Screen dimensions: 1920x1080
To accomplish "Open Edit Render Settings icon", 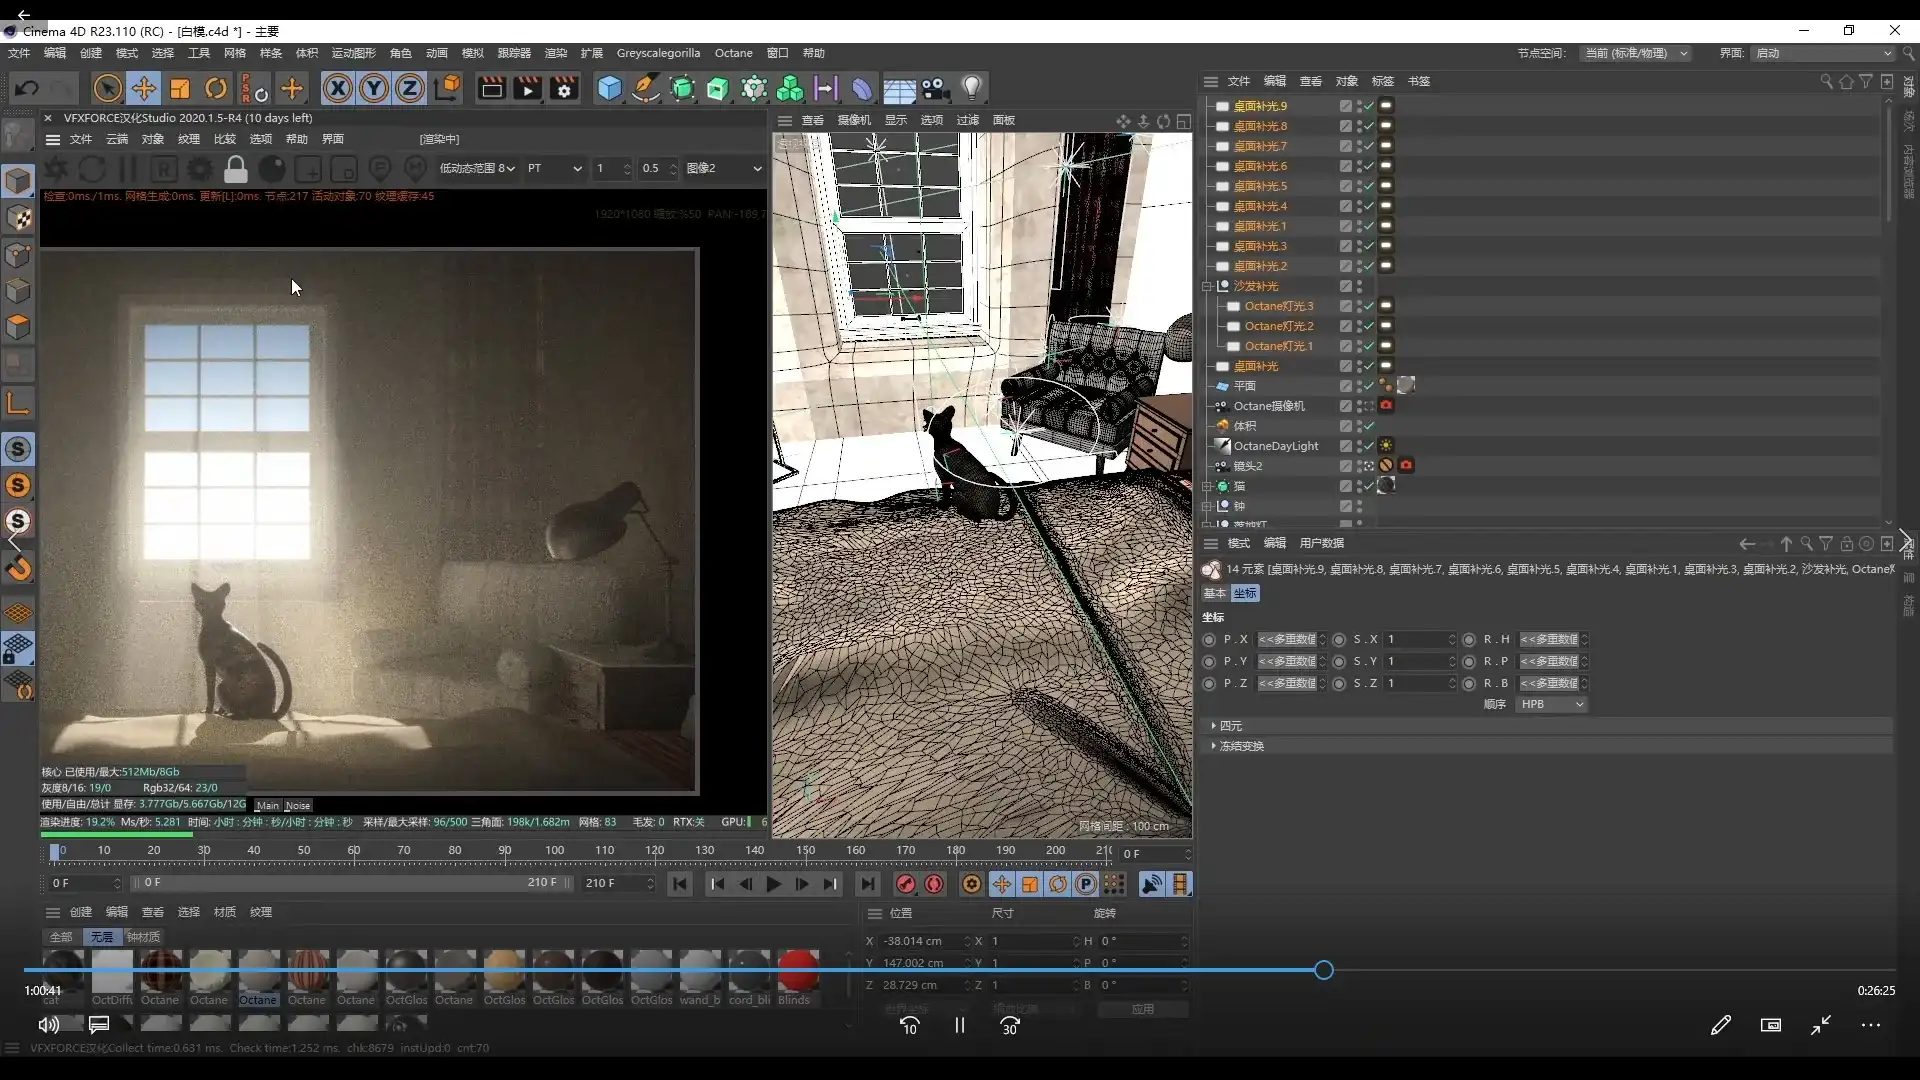I will click(564, 89).
